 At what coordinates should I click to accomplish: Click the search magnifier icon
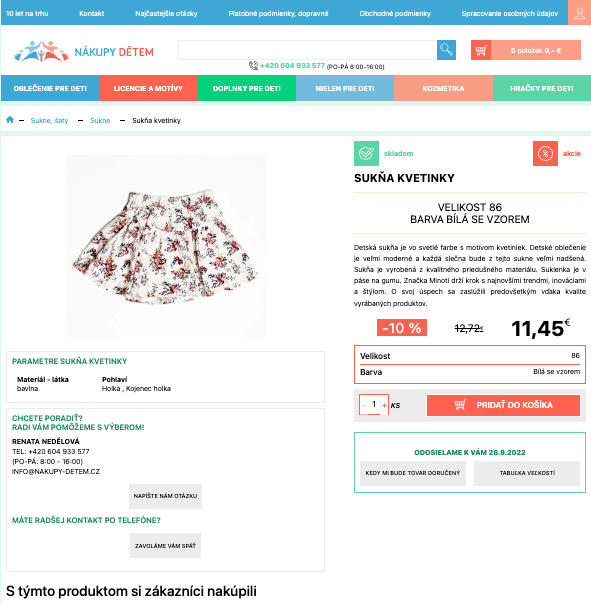[446, 50]
